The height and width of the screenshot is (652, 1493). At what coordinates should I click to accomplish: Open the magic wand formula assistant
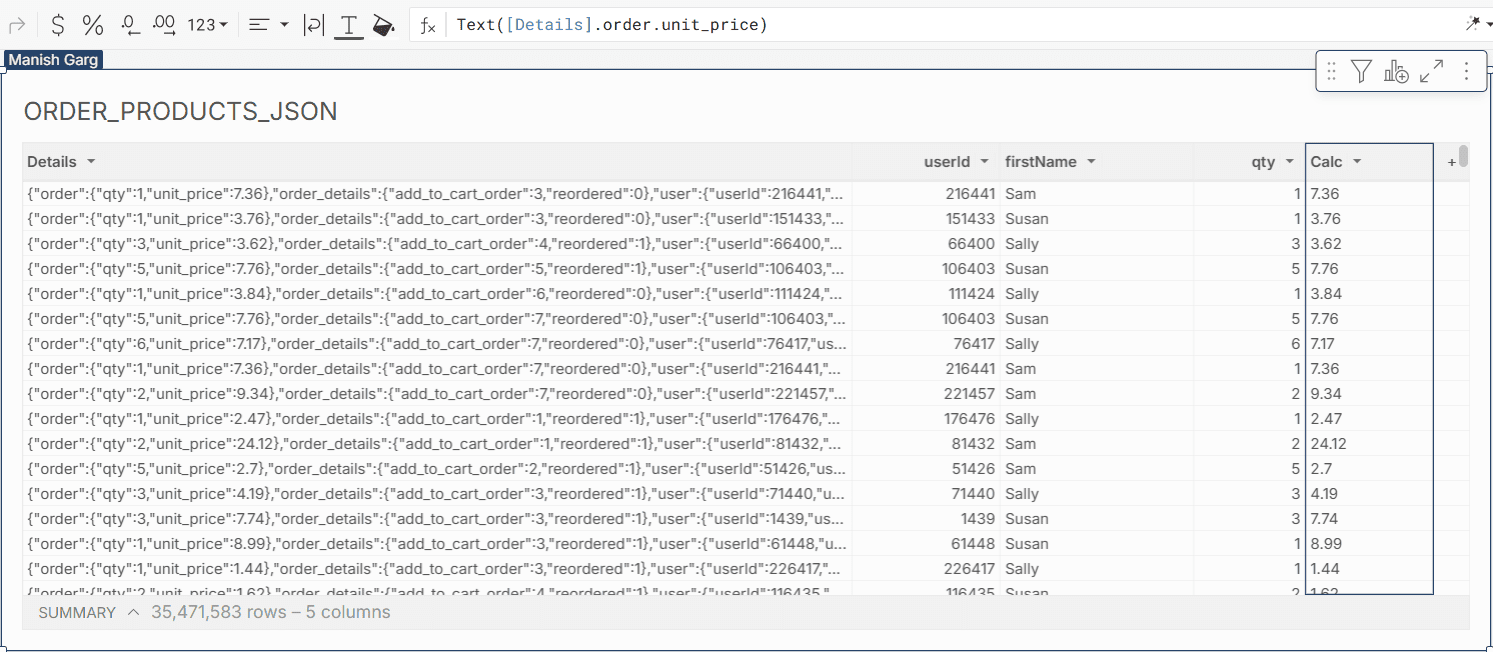tap(1473, 25)
